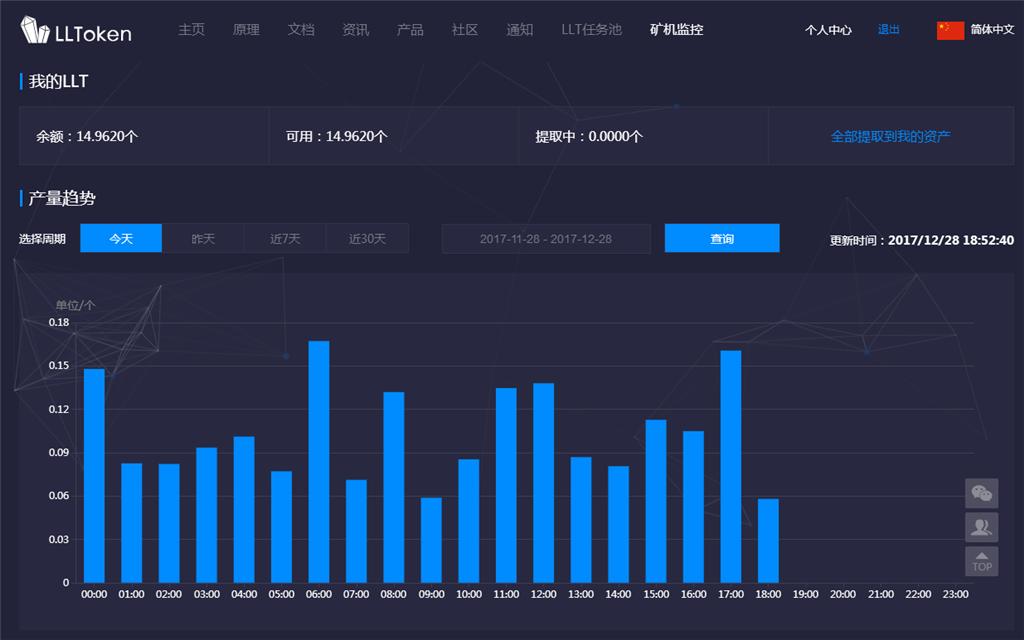The image size is (1024, 640).
Task: Open the 社区 page
Action: [465, 29]
